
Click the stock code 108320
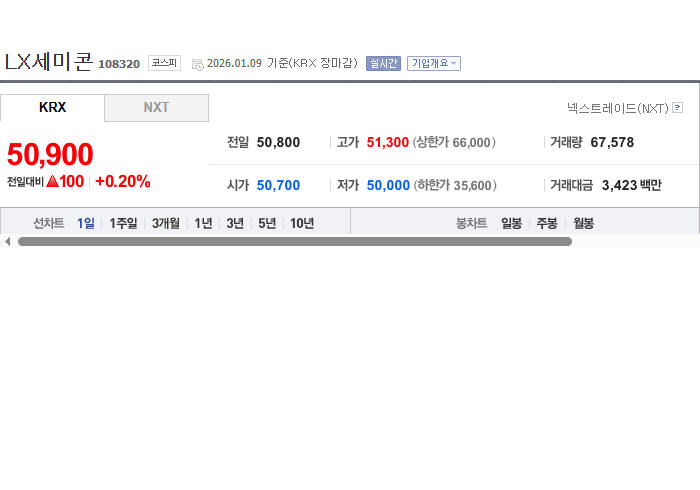[119, 64]
